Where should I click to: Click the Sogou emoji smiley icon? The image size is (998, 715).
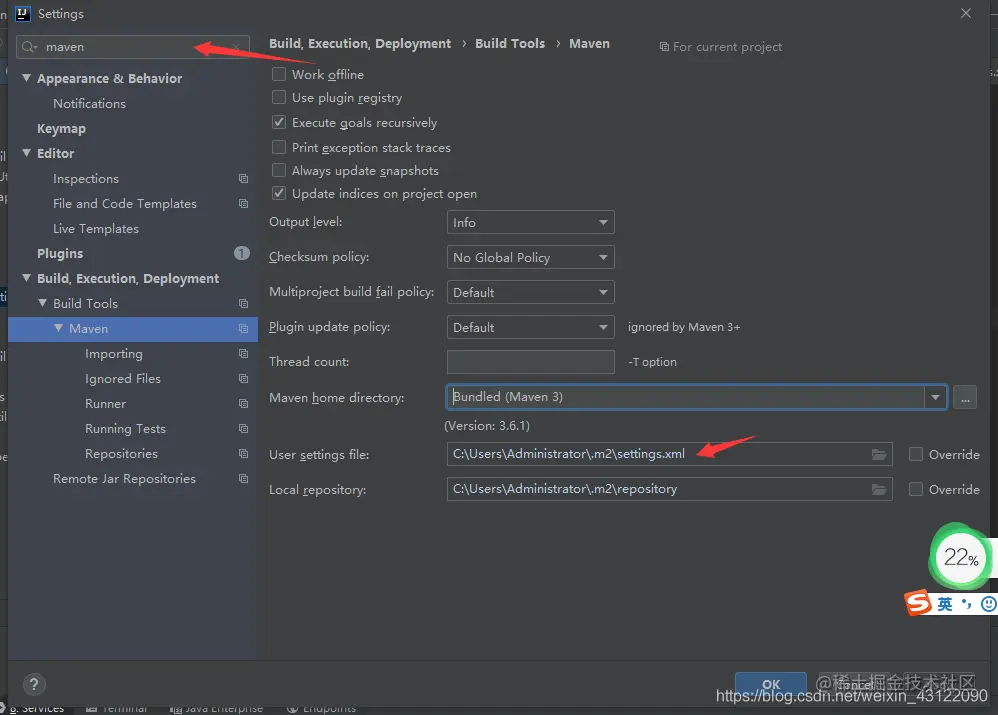click(x=988, y=604)
